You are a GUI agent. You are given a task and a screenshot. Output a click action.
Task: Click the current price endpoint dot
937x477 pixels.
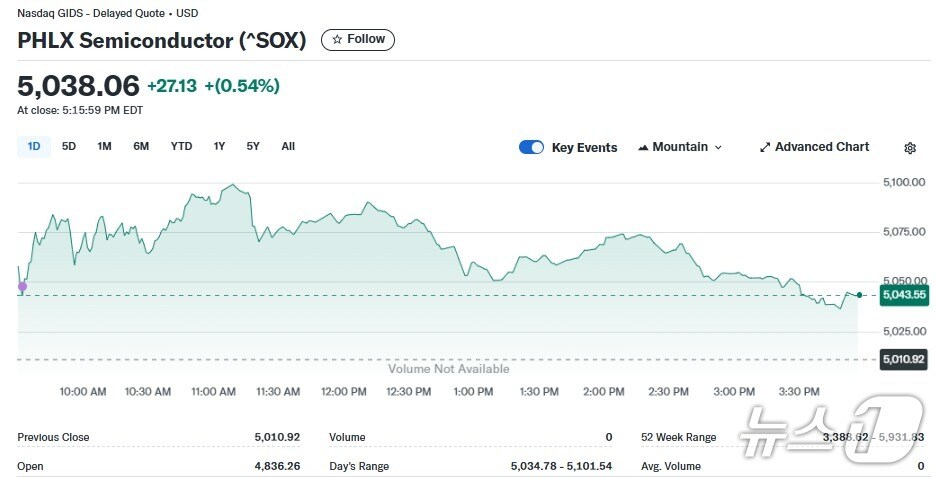(x=859, y=295)
